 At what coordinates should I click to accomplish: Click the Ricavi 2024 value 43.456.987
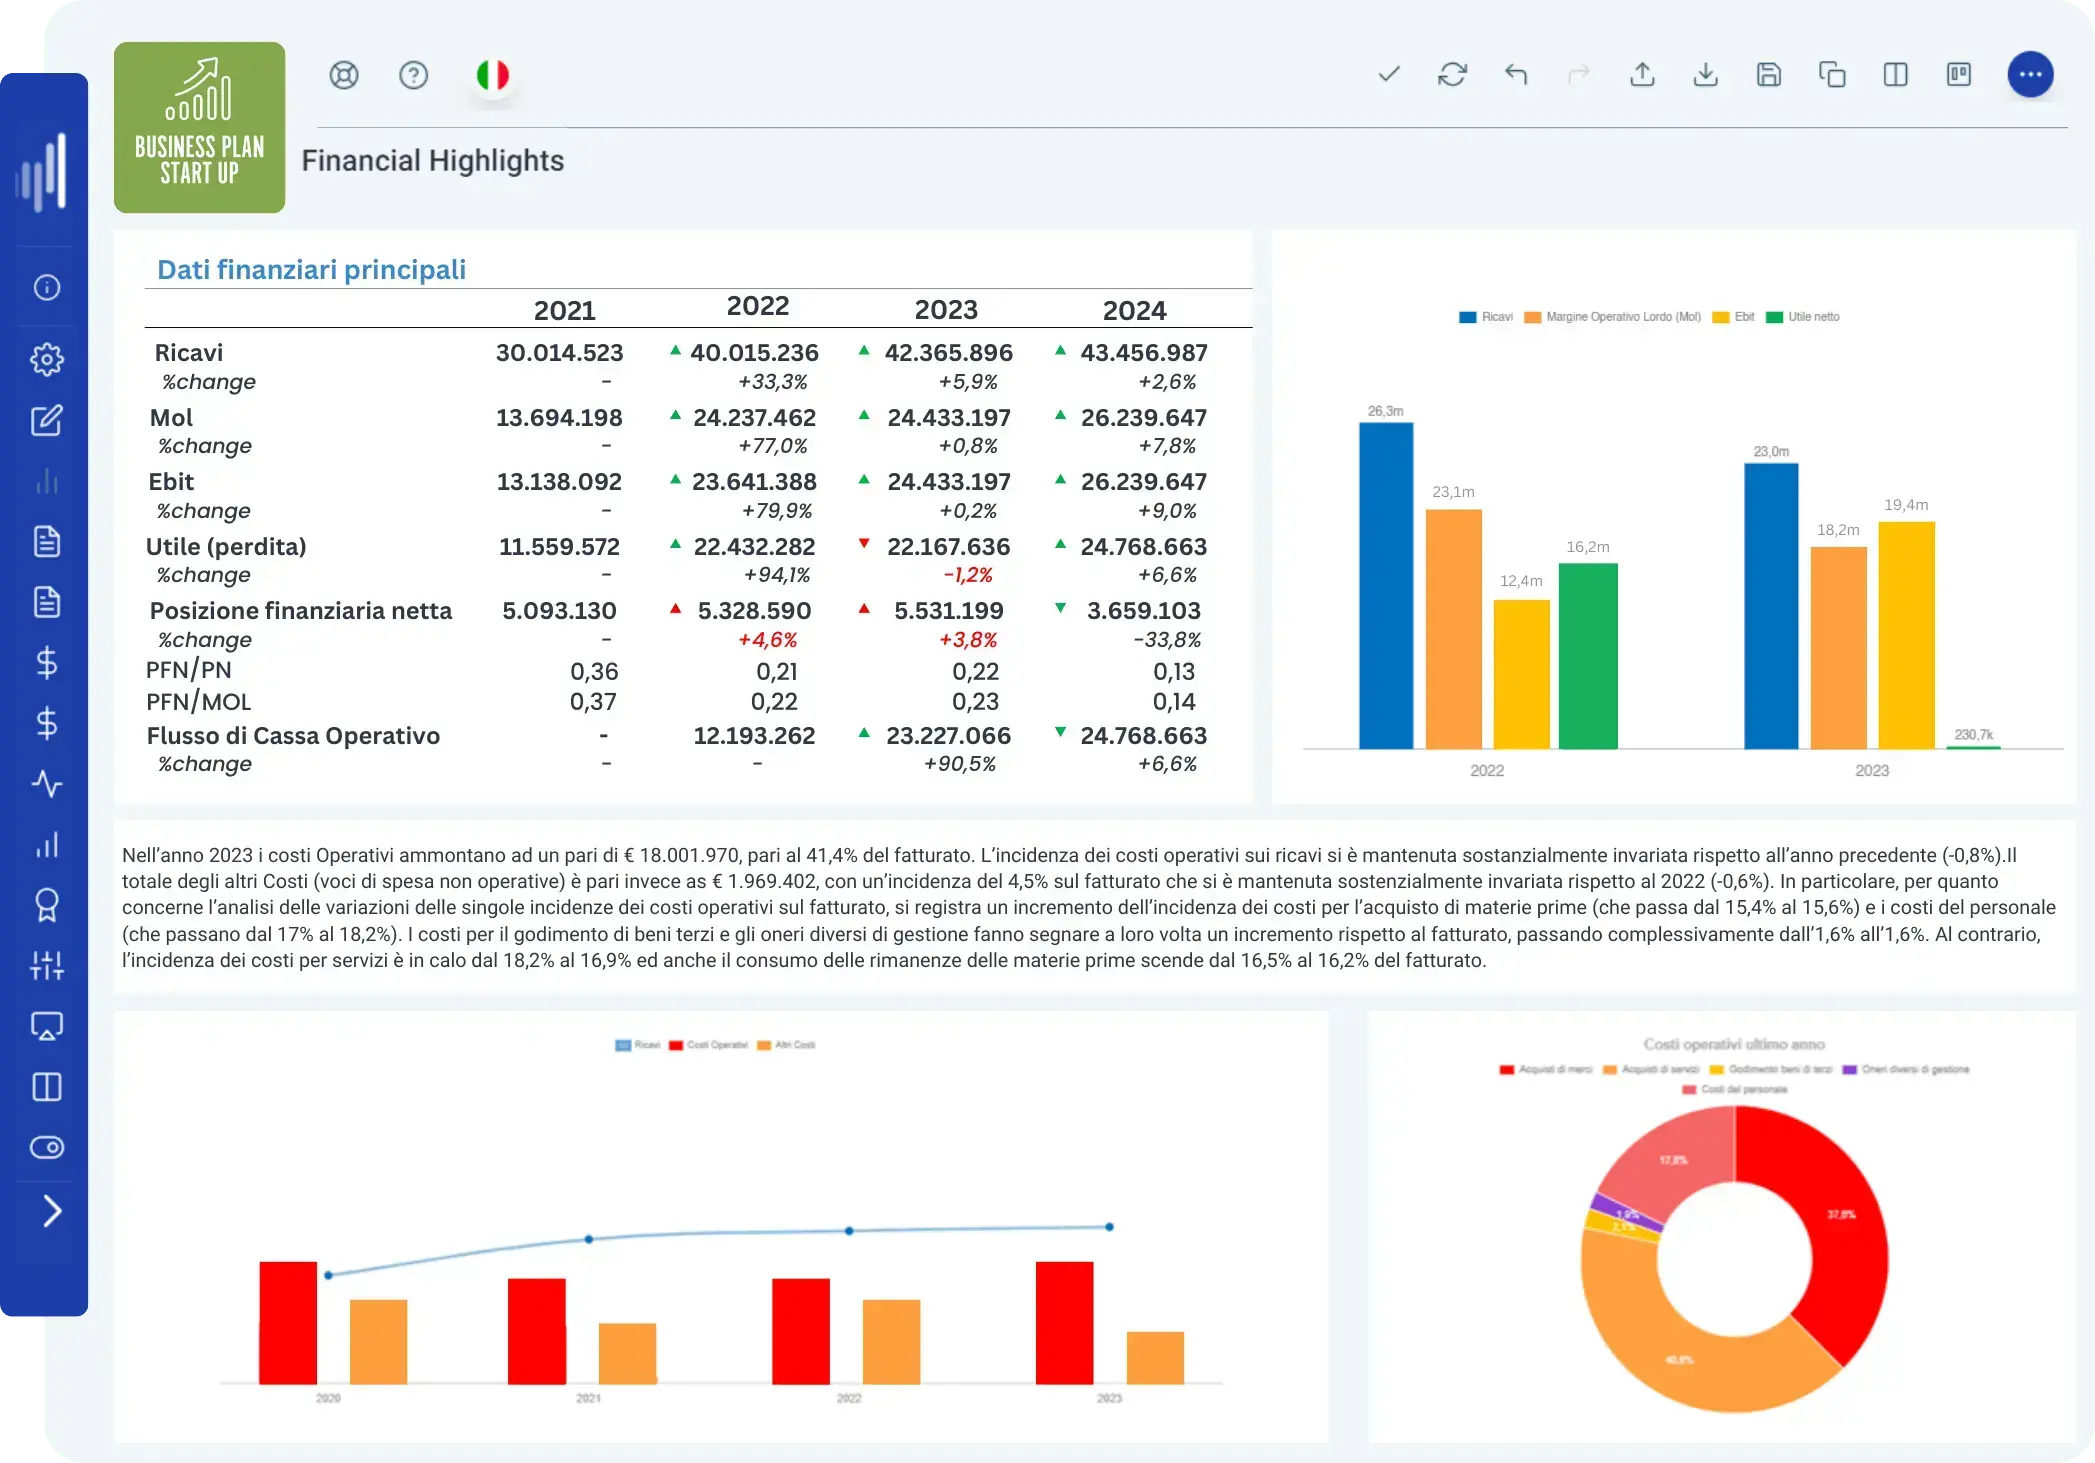(x=1143, y=352)
